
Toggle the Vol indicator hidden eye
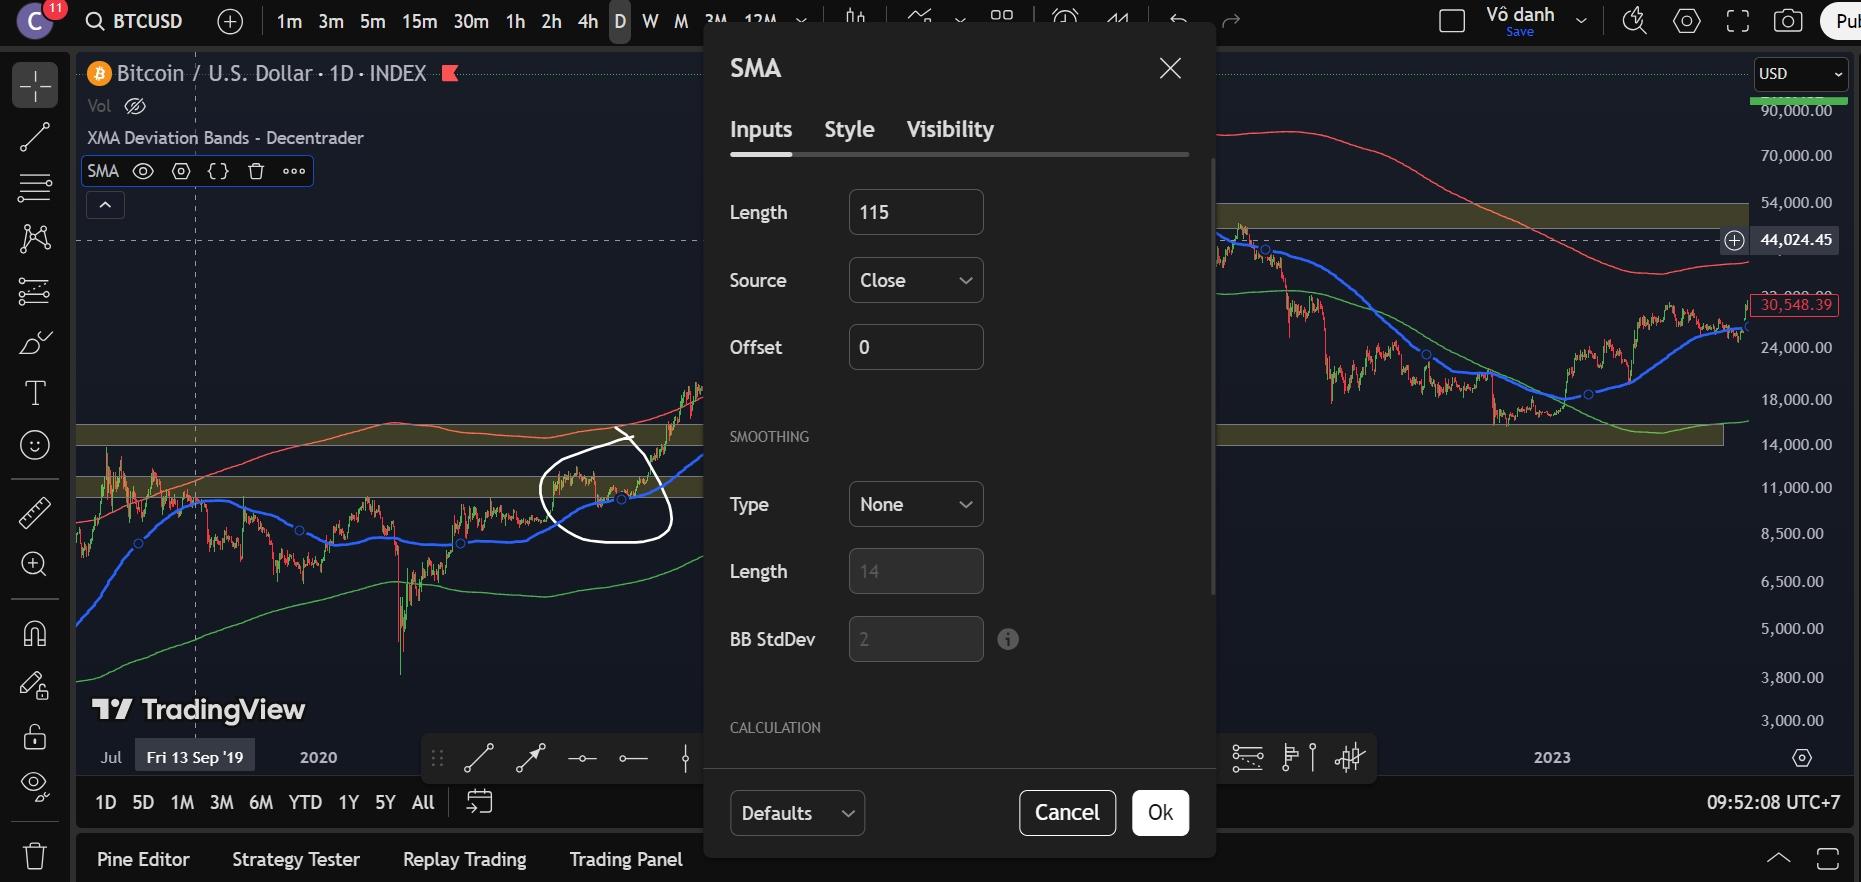(x=135, y=106)
